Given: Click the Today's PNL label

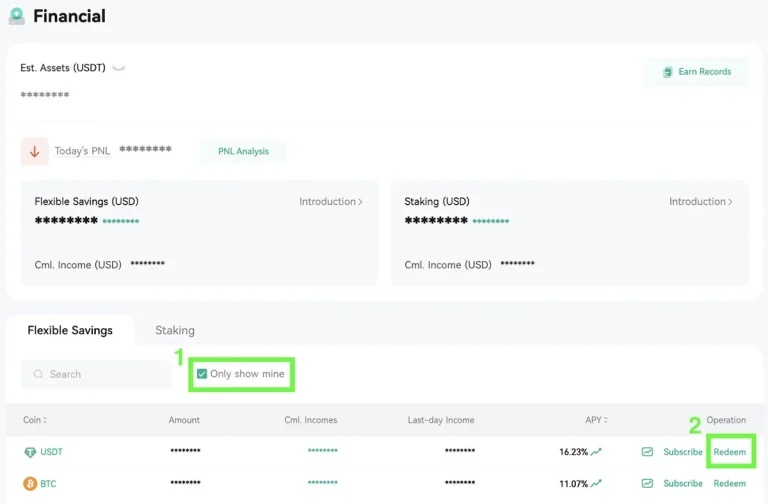Looking at the screenshot, I should 82,151.
